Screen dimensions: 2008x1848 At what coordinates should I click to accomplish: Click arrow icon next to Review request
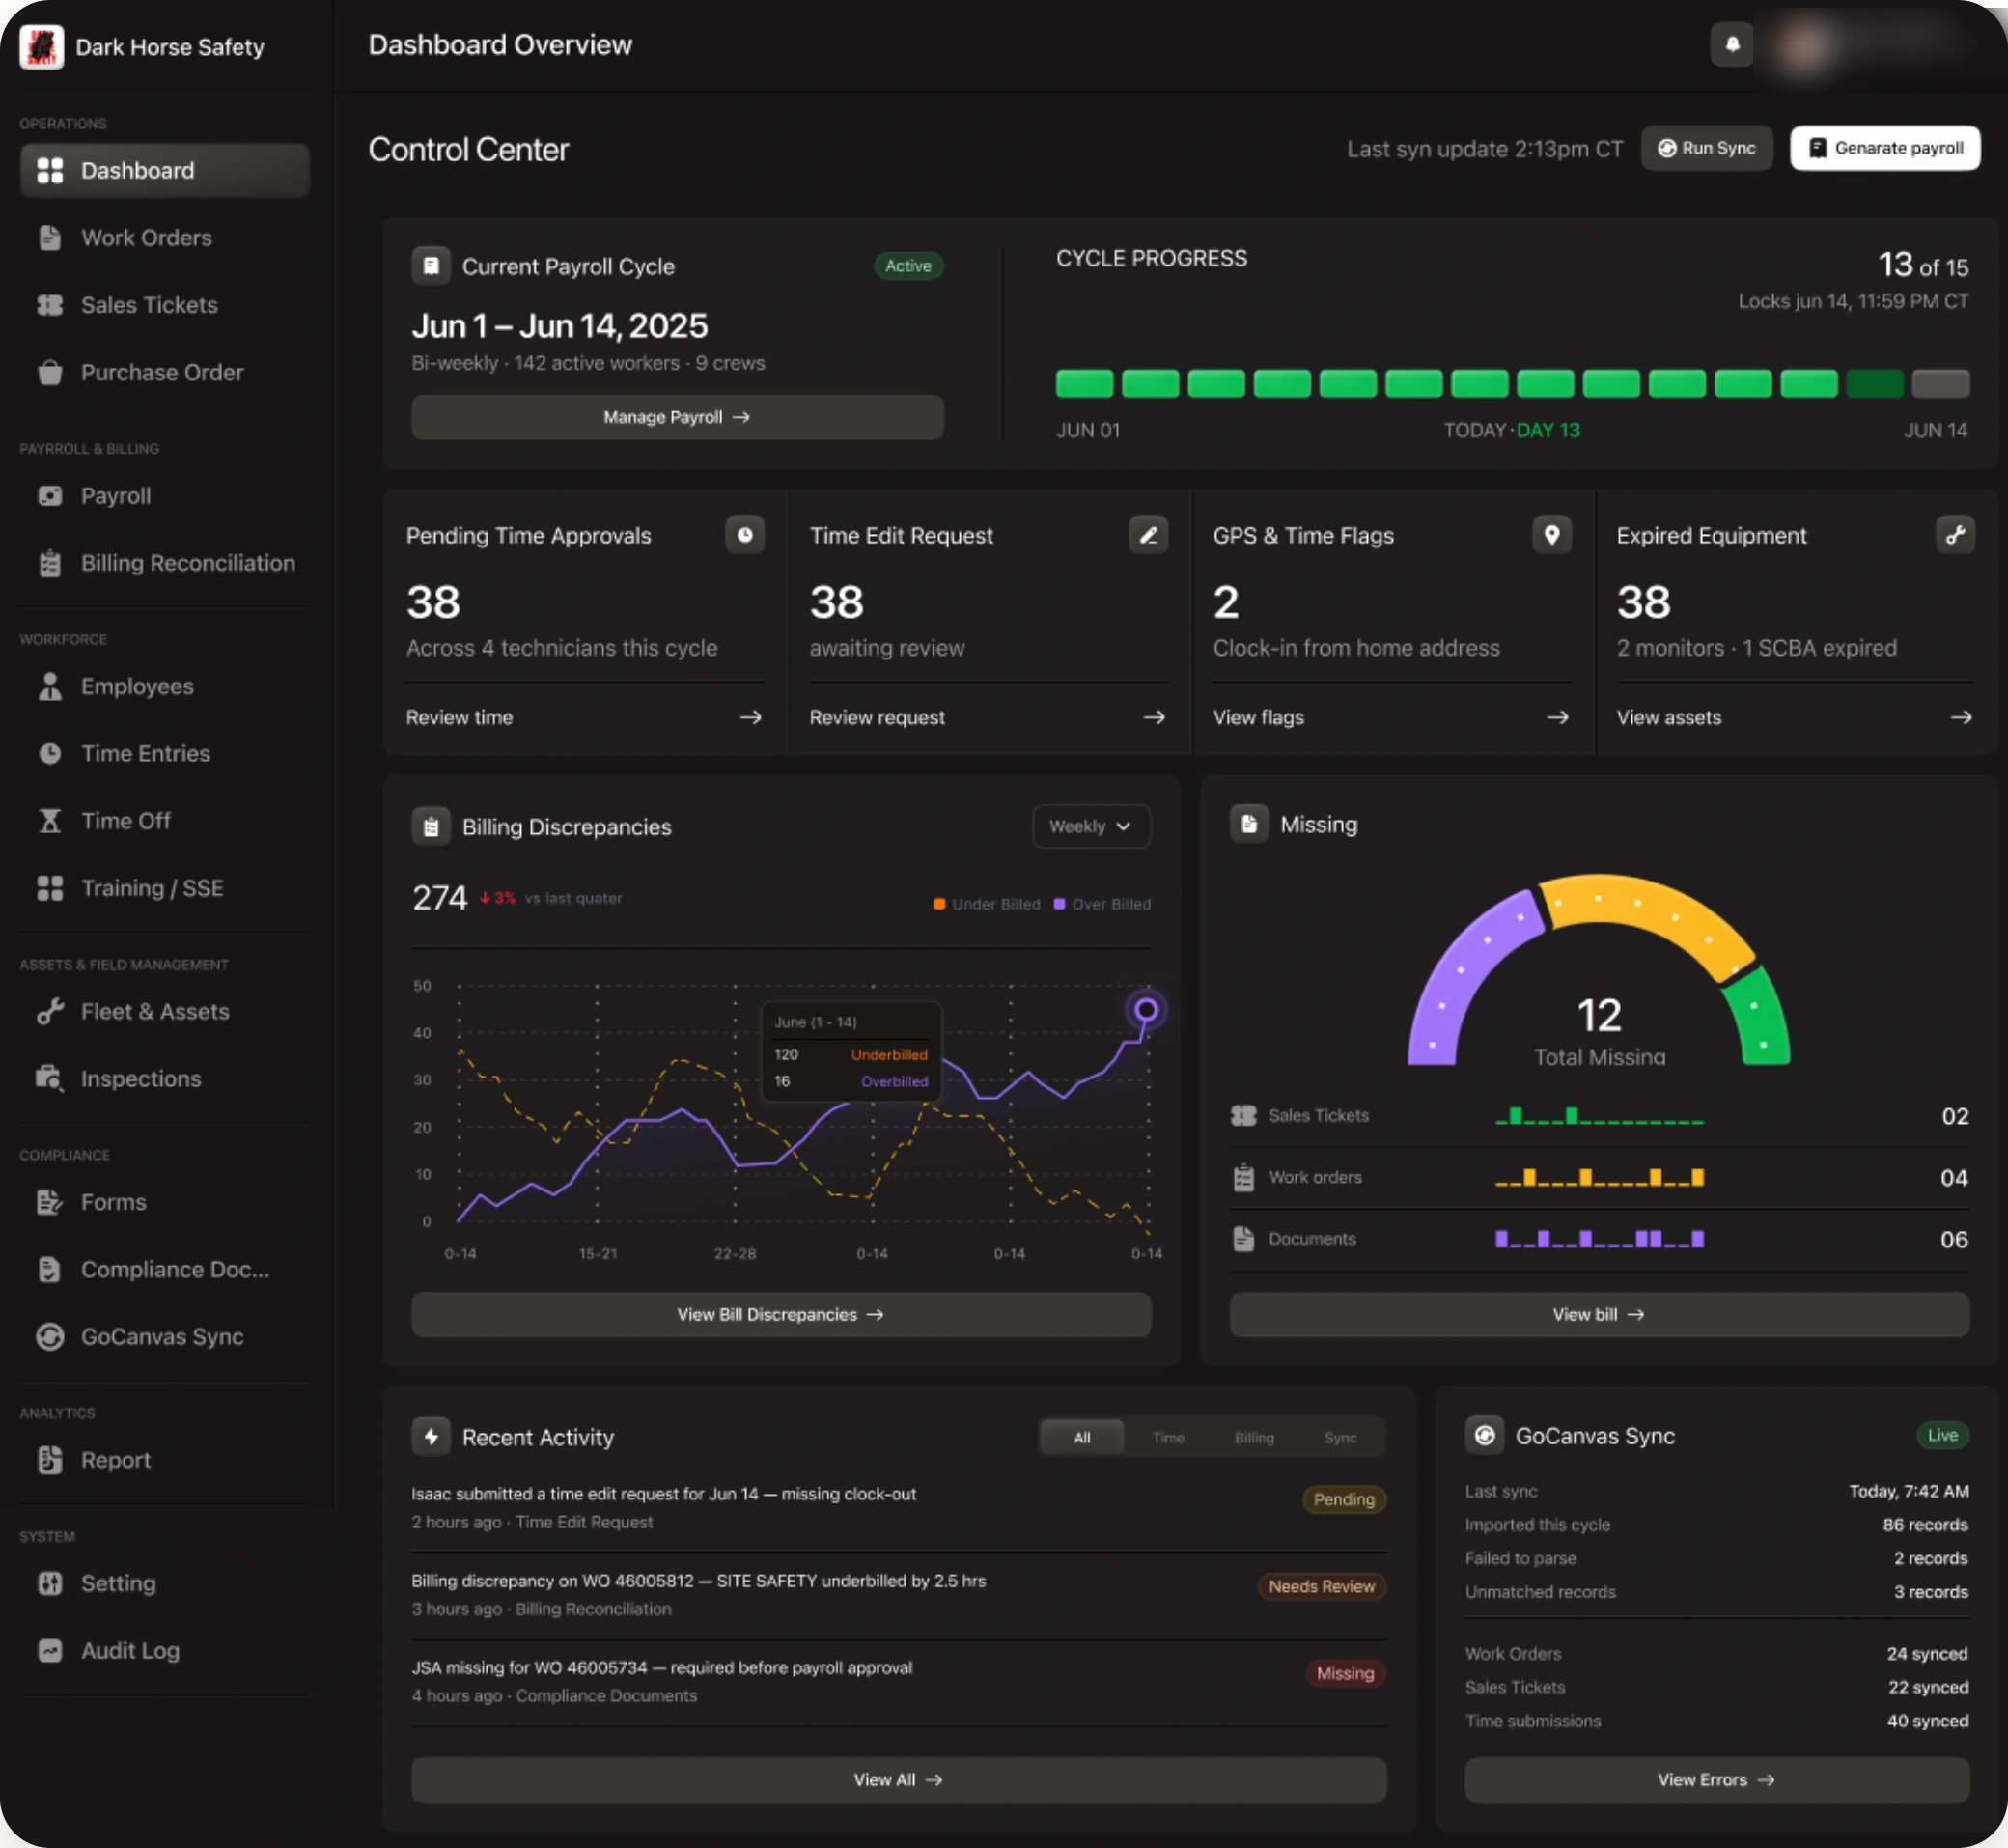coord(1154,717)
